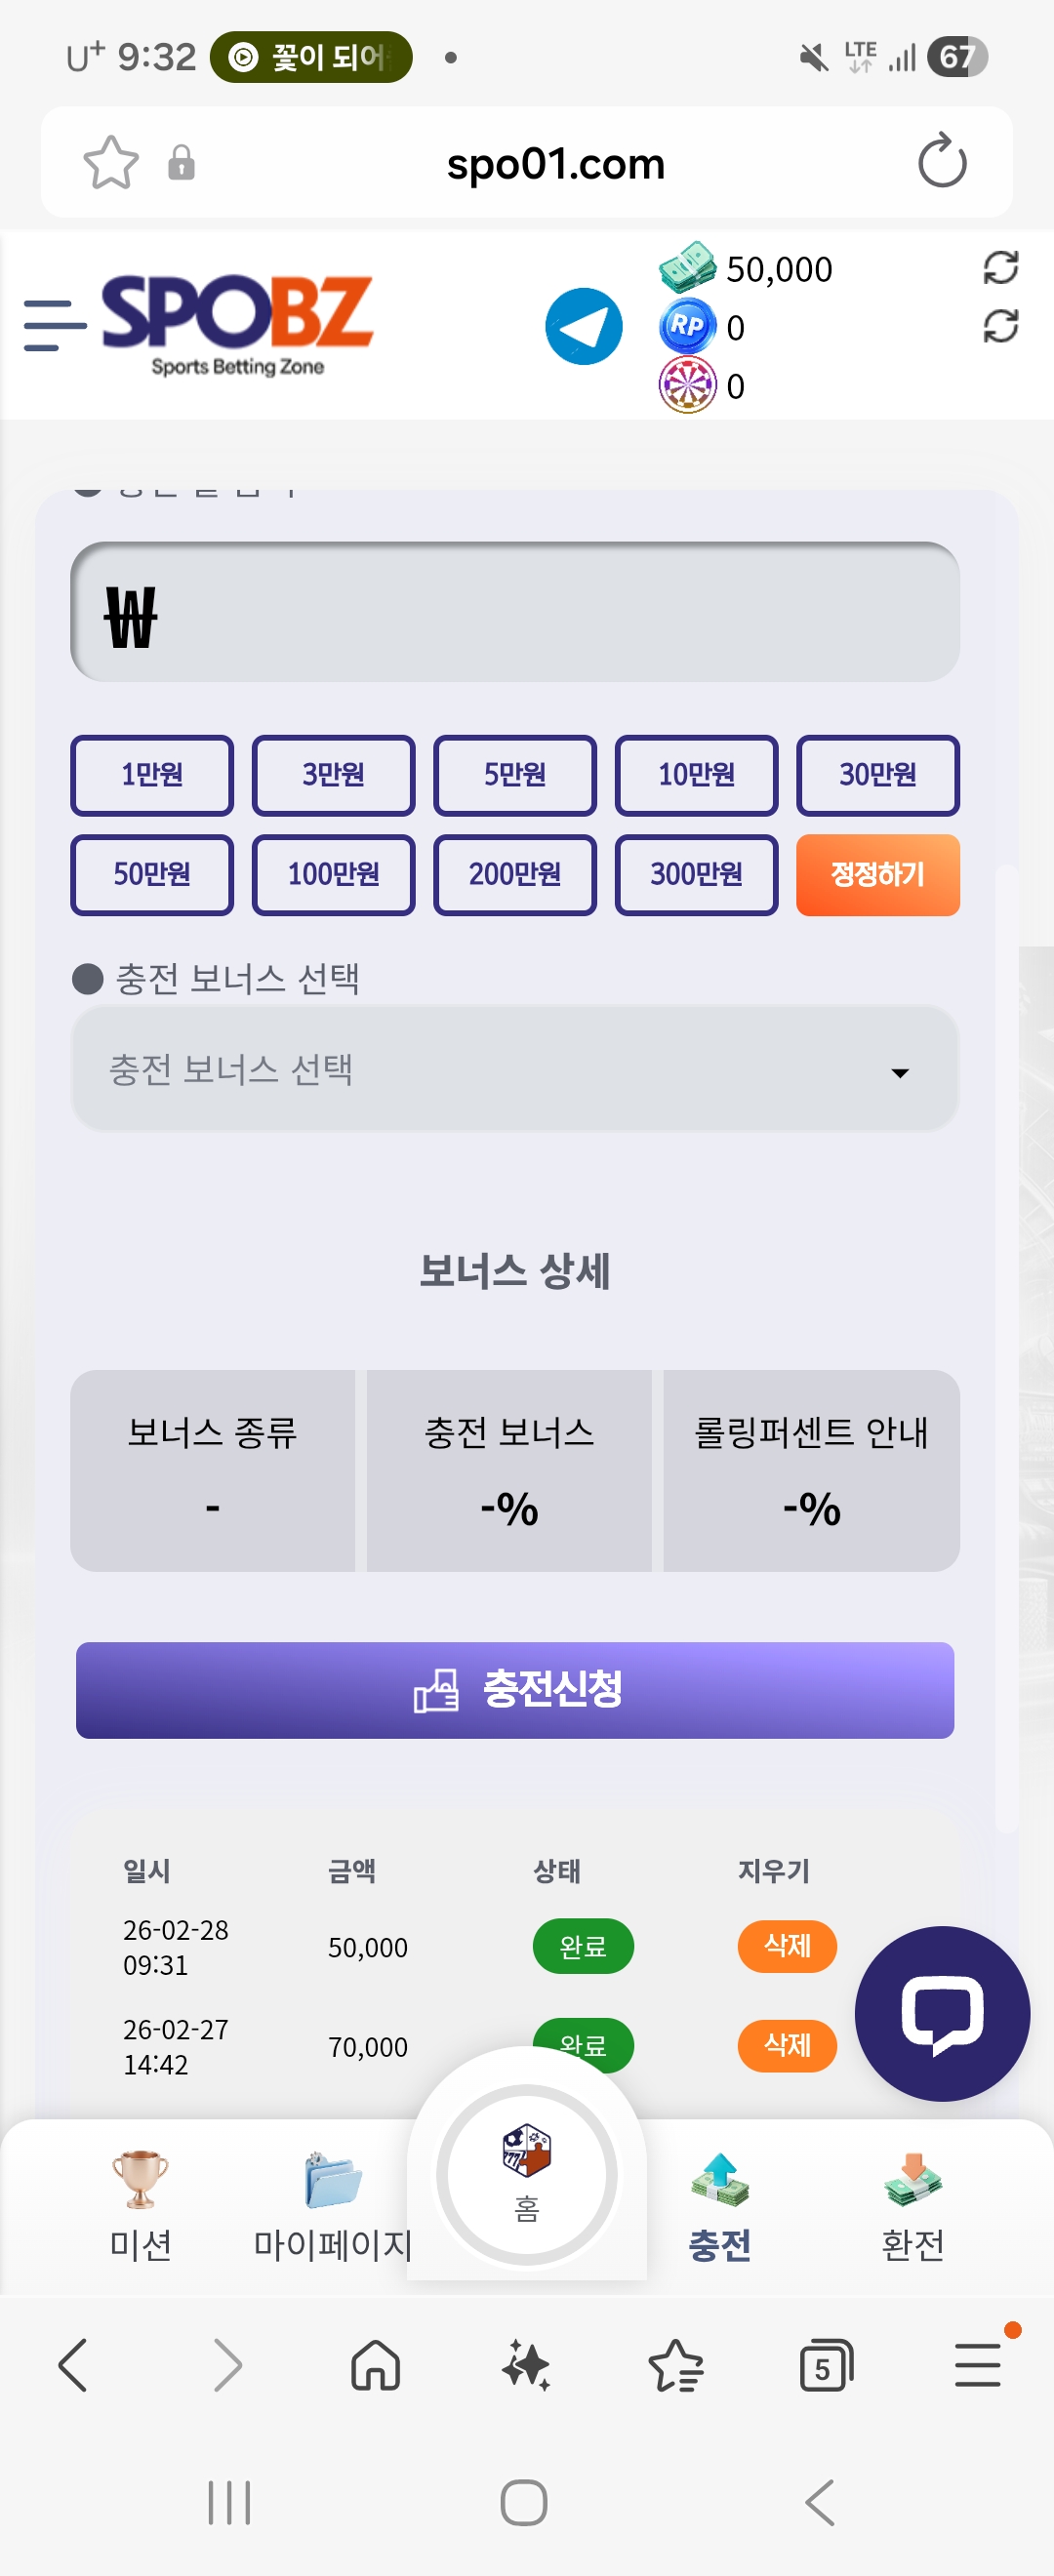Refresh the cash balance of 50,000
1054x2576 pixels.
(x=1000, y=268)
